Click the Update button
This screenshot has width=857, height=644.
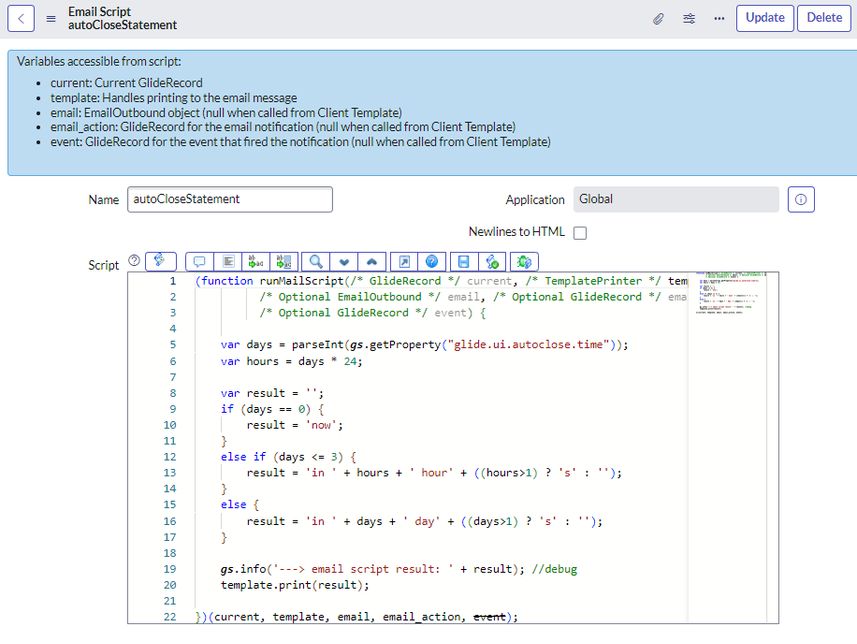tap(765, 18)
